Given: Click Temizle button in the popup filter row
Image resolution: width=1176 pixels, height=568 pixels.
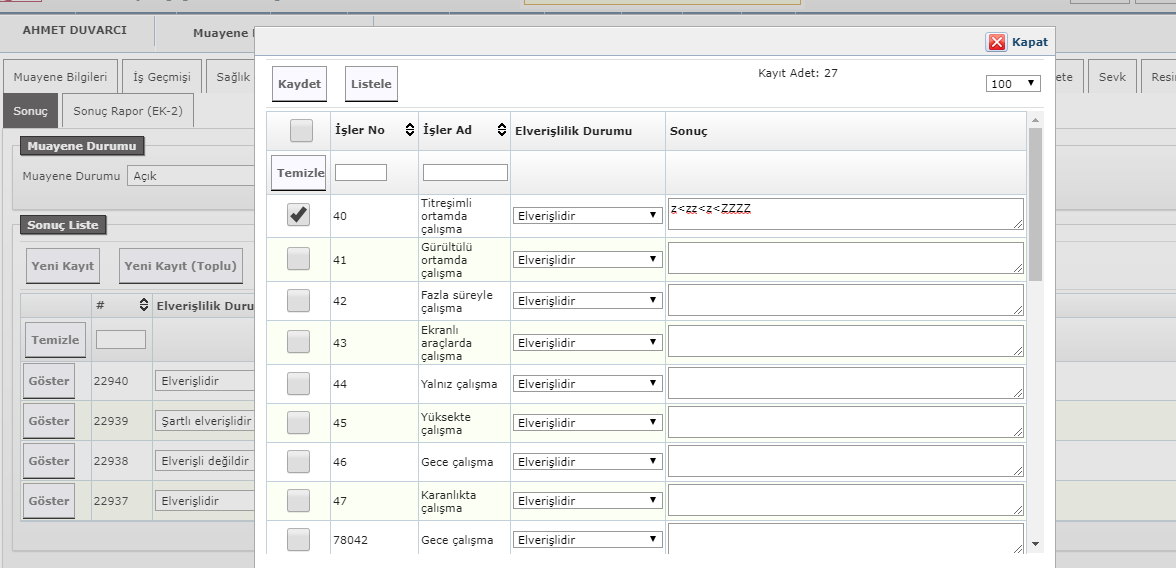Looking at the screenshot, I should tap(301, 173).
